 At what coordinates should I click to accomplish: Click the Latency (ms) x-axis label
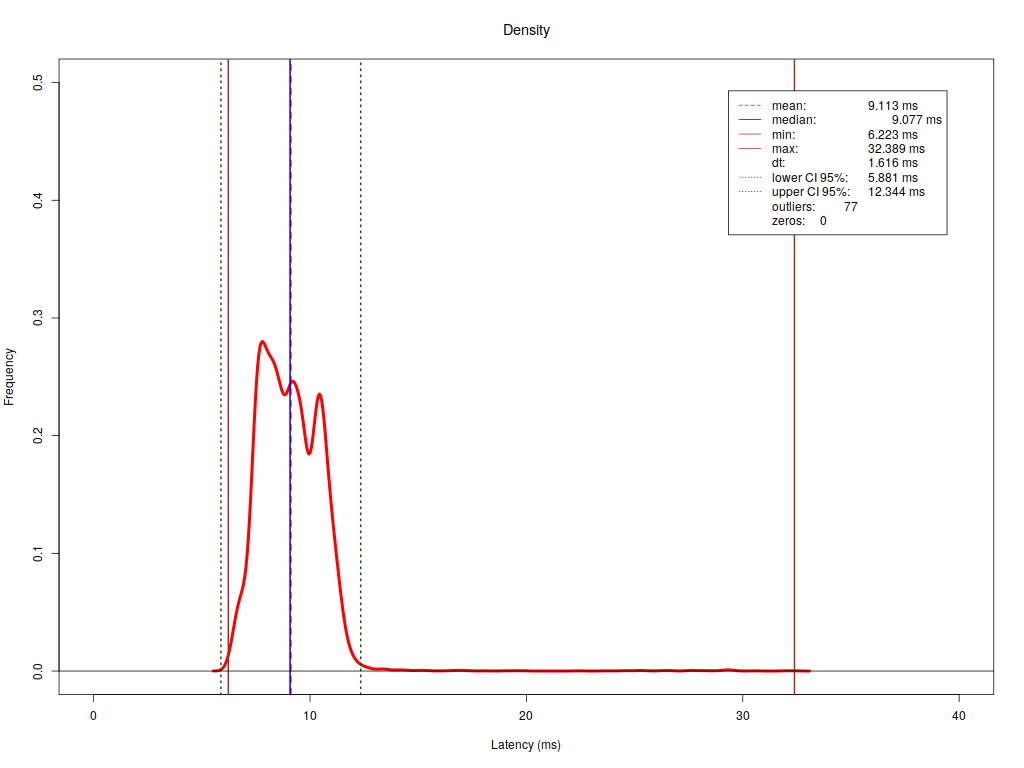pos(526,746)
